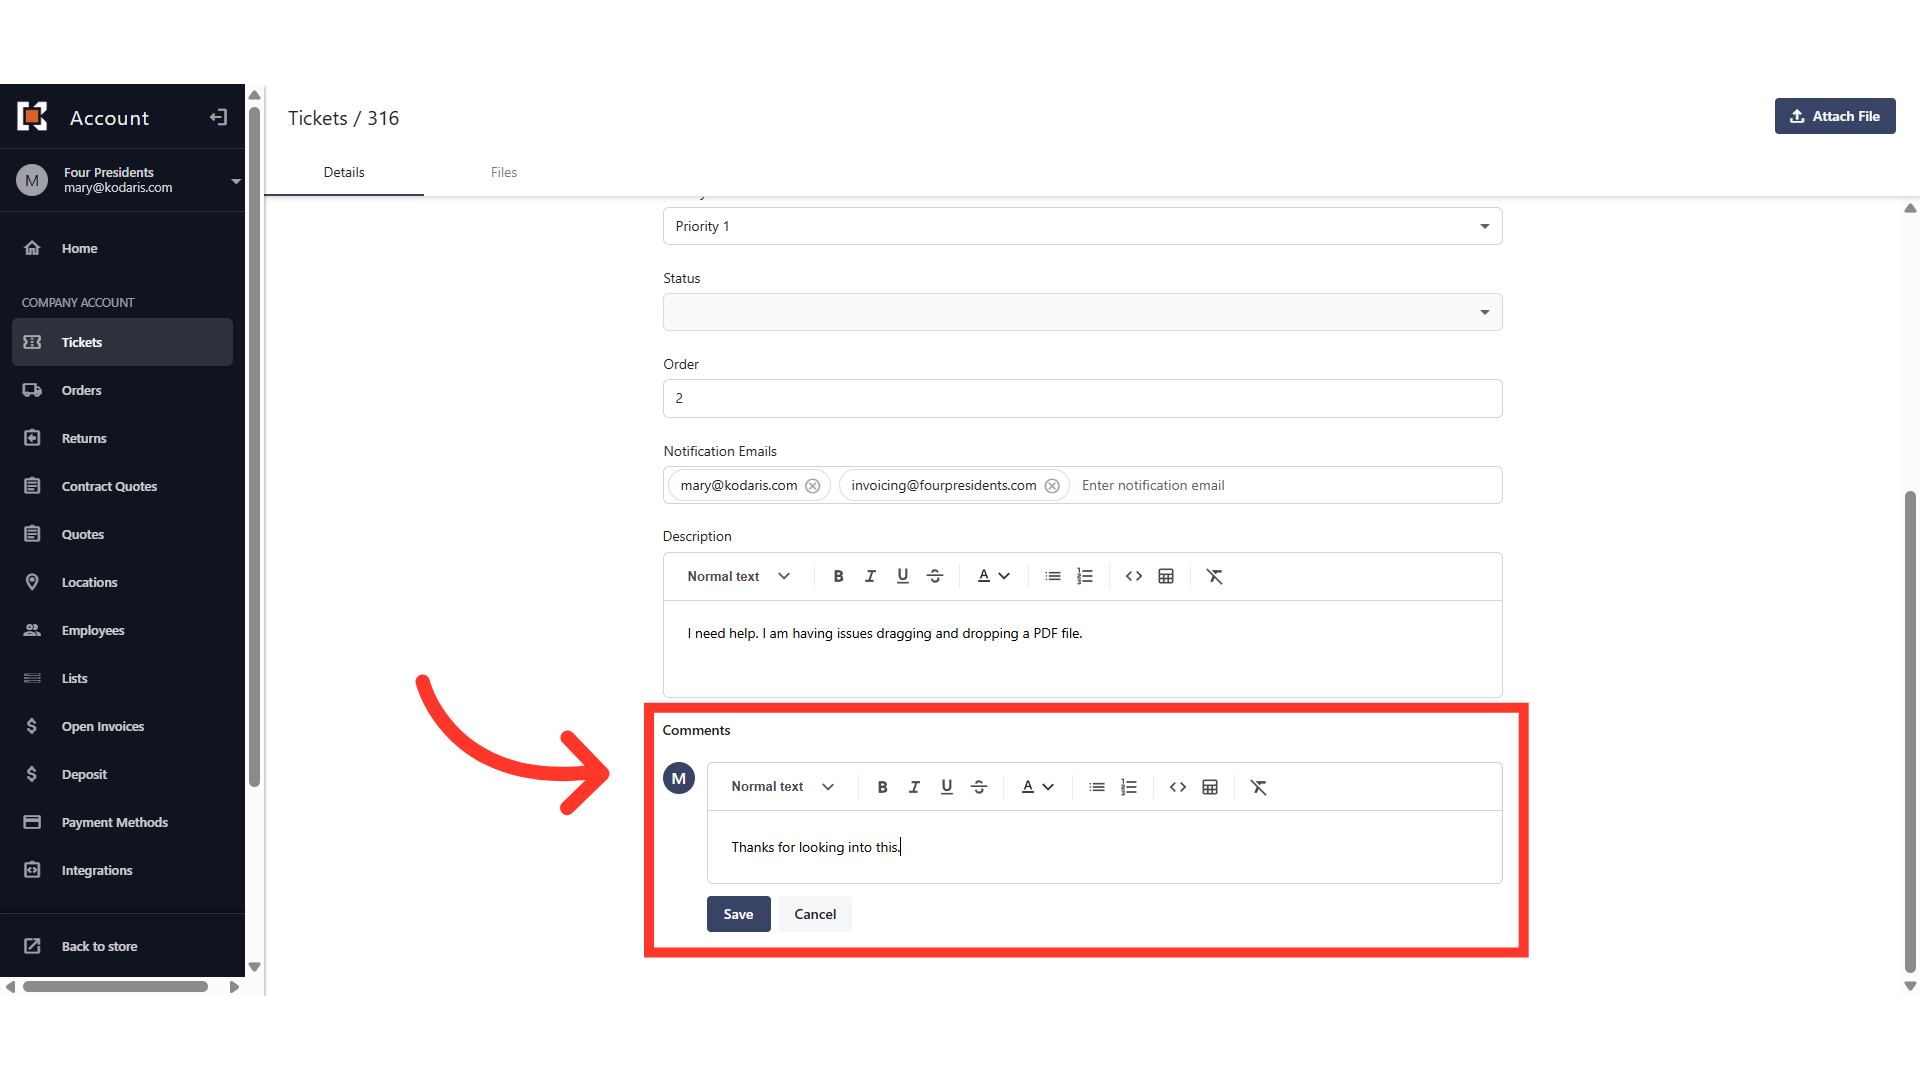Insert numbered list in Description editor

point(1085,576)
